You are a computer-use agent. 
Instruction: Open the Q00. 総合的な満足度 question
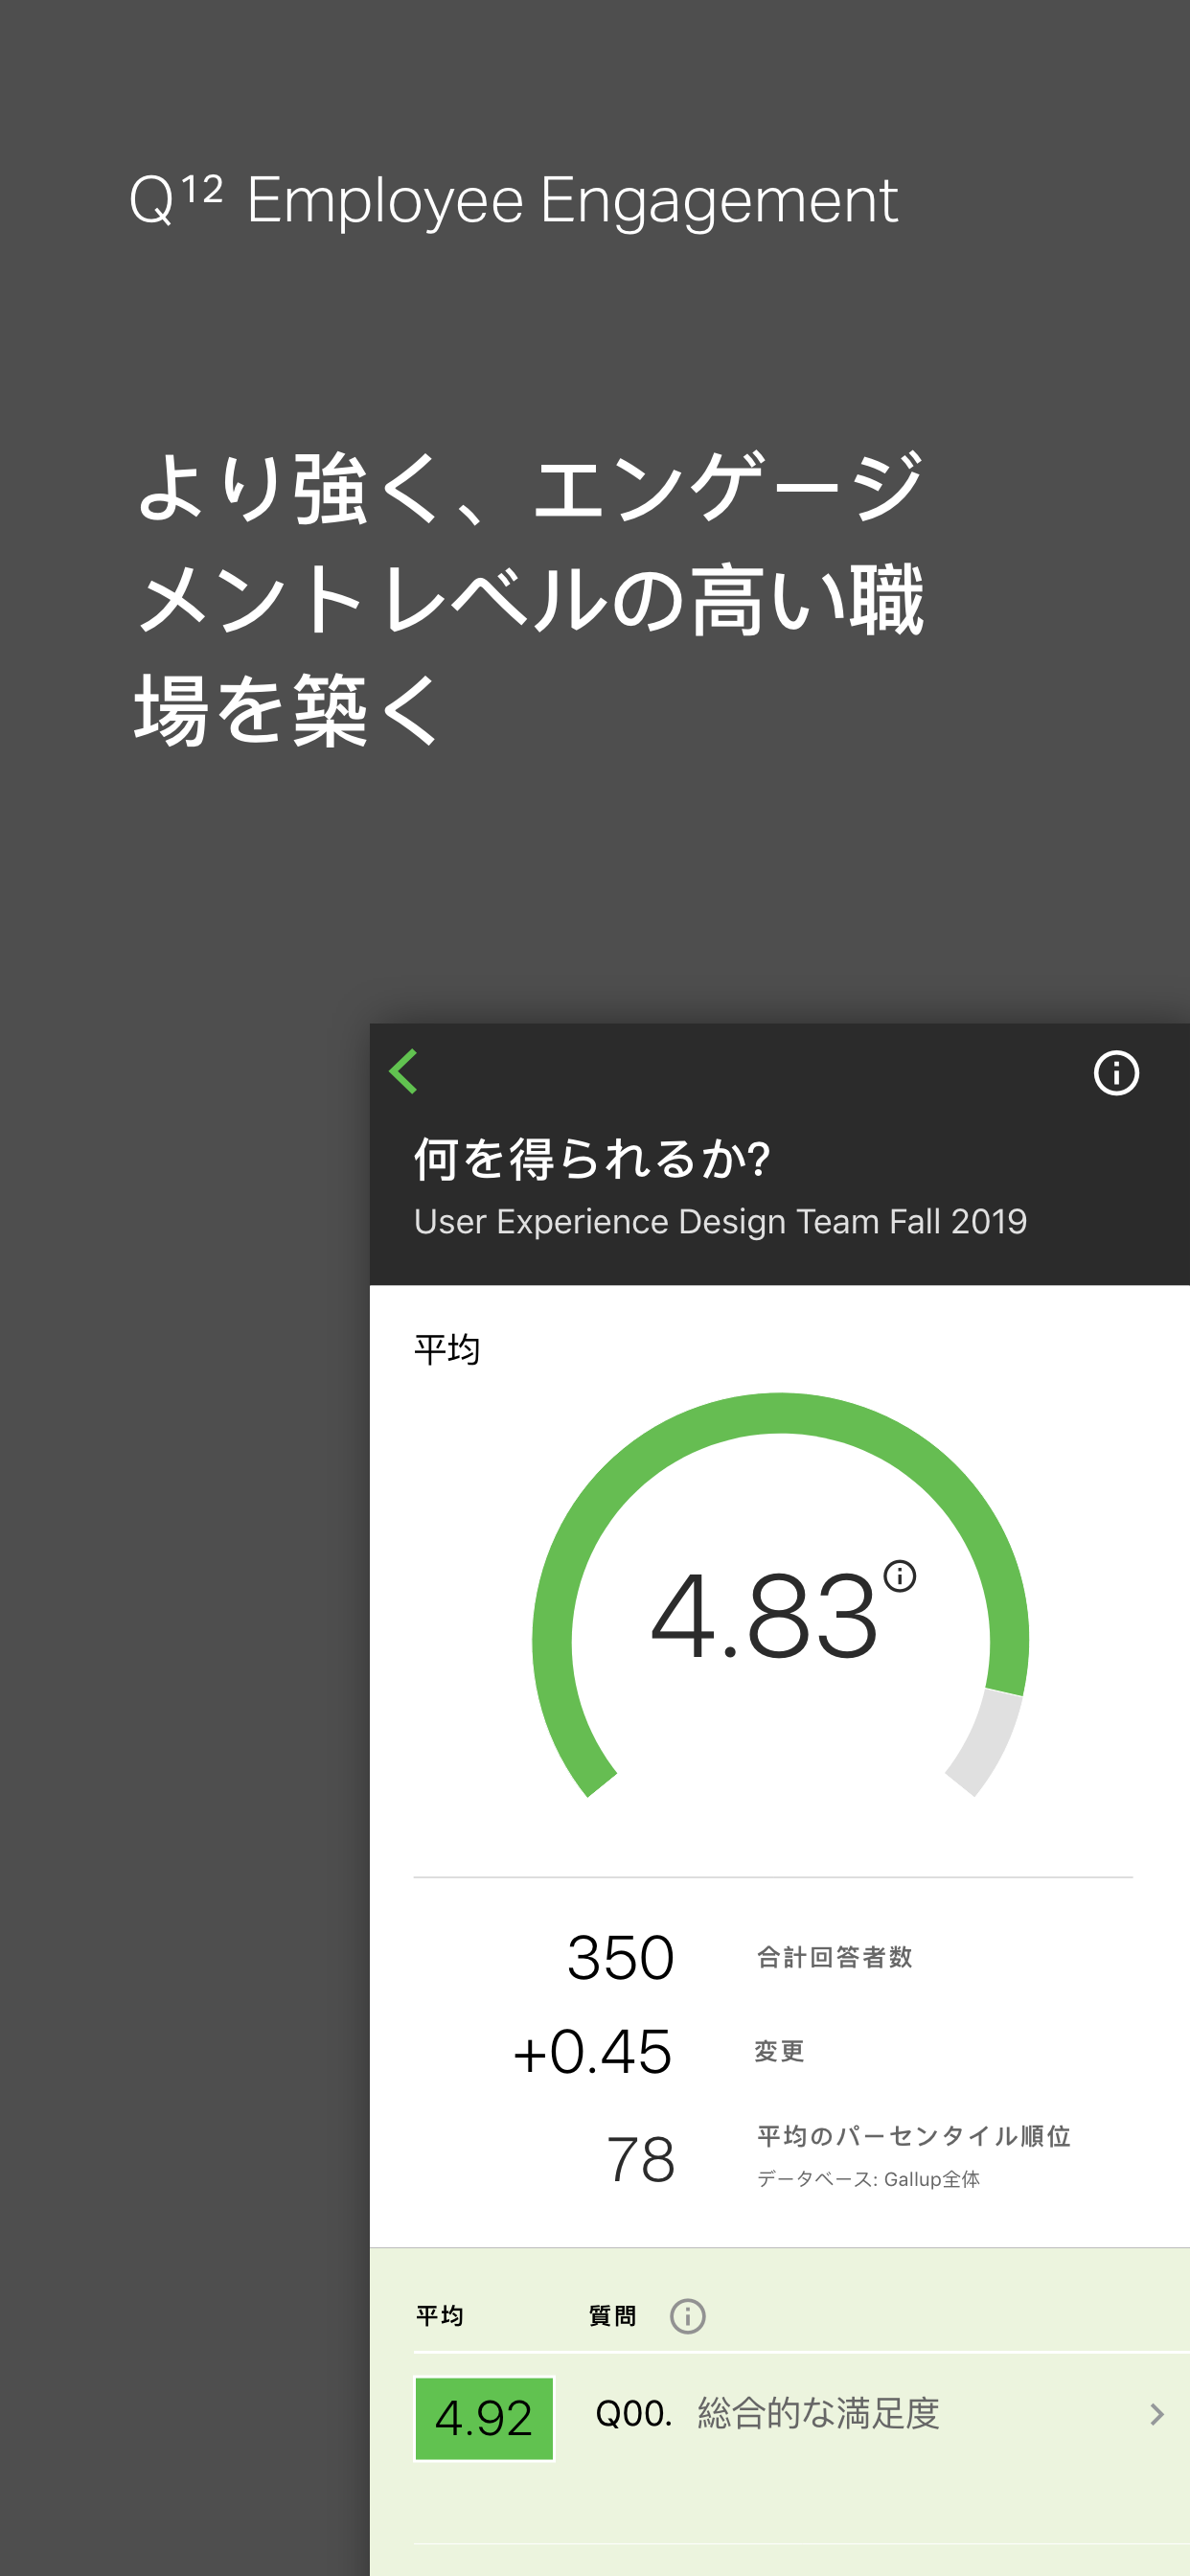pyautogui.click(x=767, y=2414)
